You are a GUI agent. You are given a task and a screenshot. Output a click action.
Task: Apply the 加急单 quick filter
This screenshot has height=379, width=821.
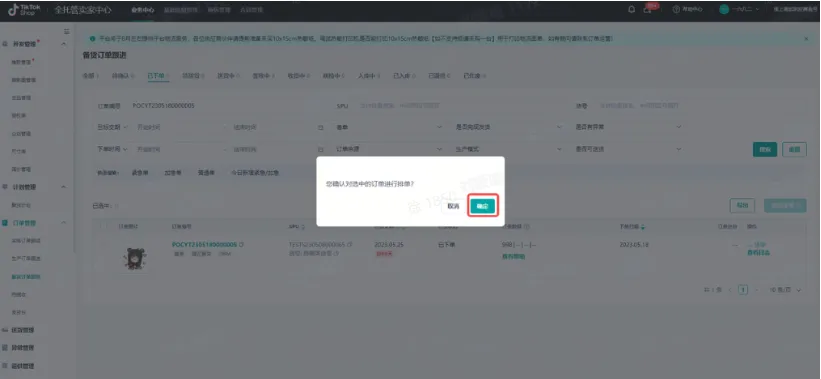(x=173, y=172)
